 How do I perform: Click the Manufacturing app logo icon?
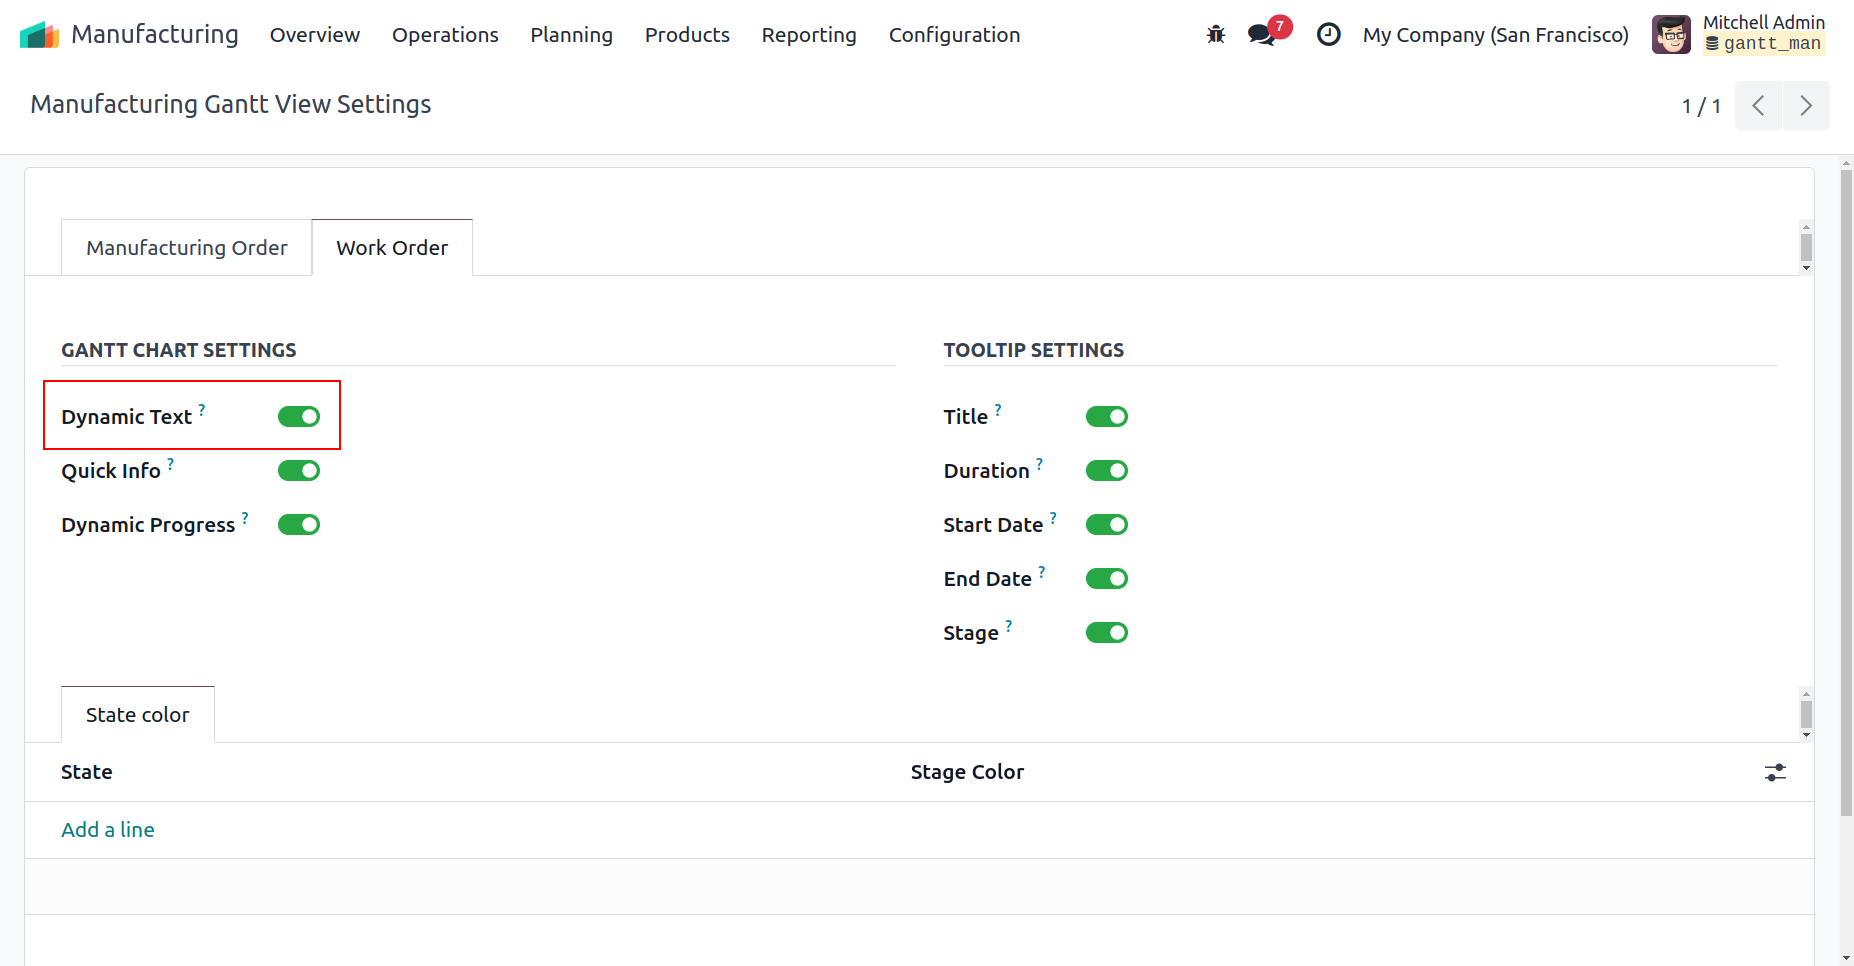39,35
